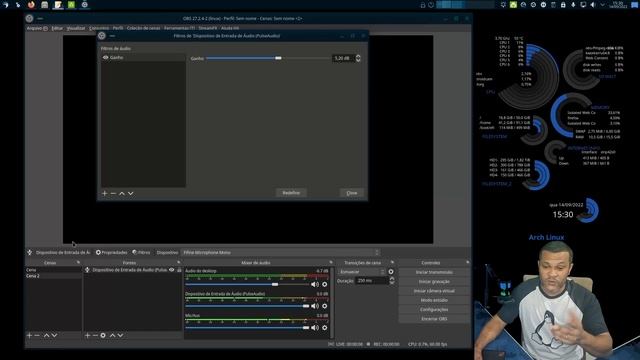The image size is (640, 360).
Task: Select Dispositivo de Entrada de Áudio source row
Action: click(x=133, y=270)
